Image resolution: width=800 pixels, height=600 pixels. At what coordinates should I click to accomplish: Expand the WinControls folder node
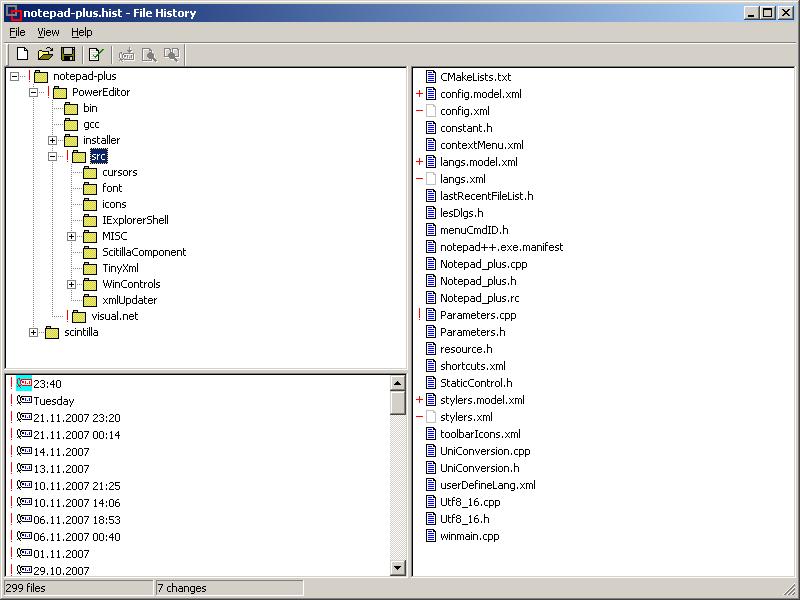click(71, 284)
